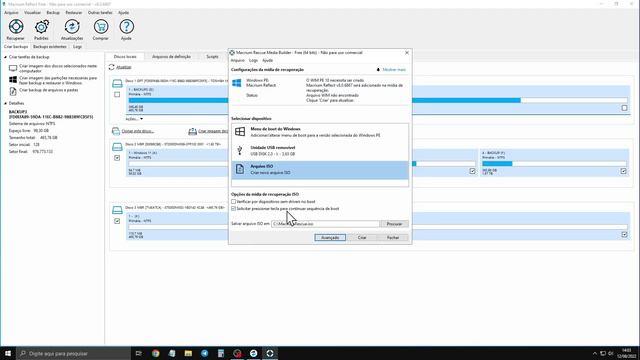Select the 'Menu de boot do Windows' device row
The image size is (640, 360).
pyautogui.click(x=320, y=132)
